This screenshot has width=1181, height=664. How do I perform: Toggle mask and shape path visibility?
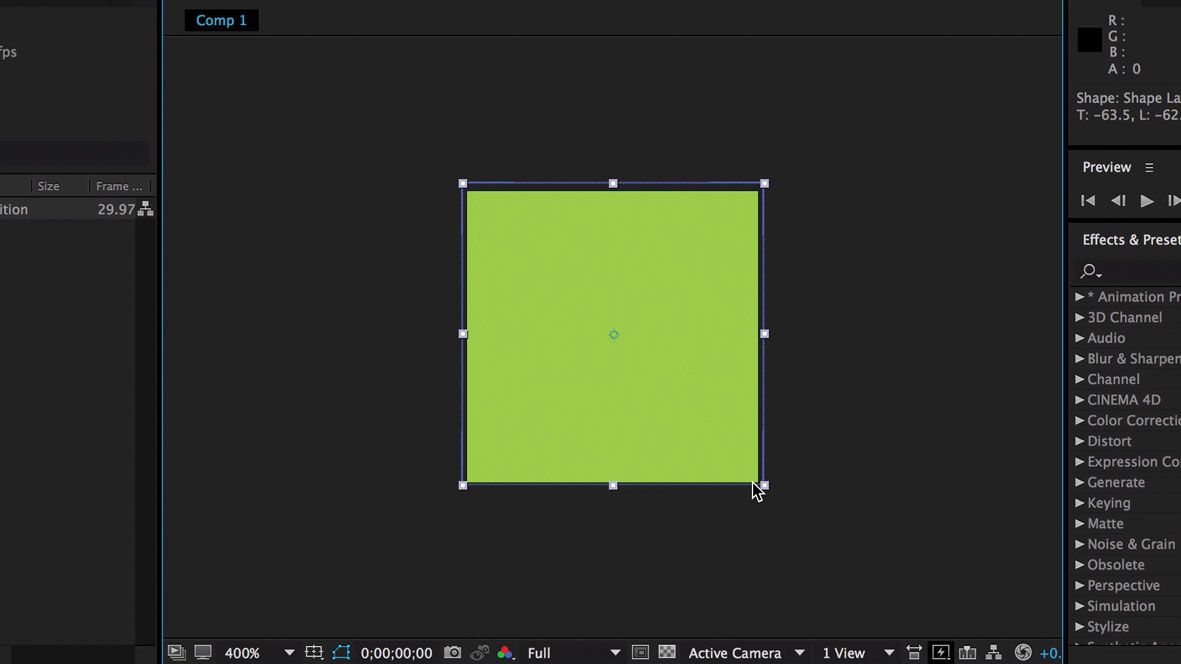(340, 652)
